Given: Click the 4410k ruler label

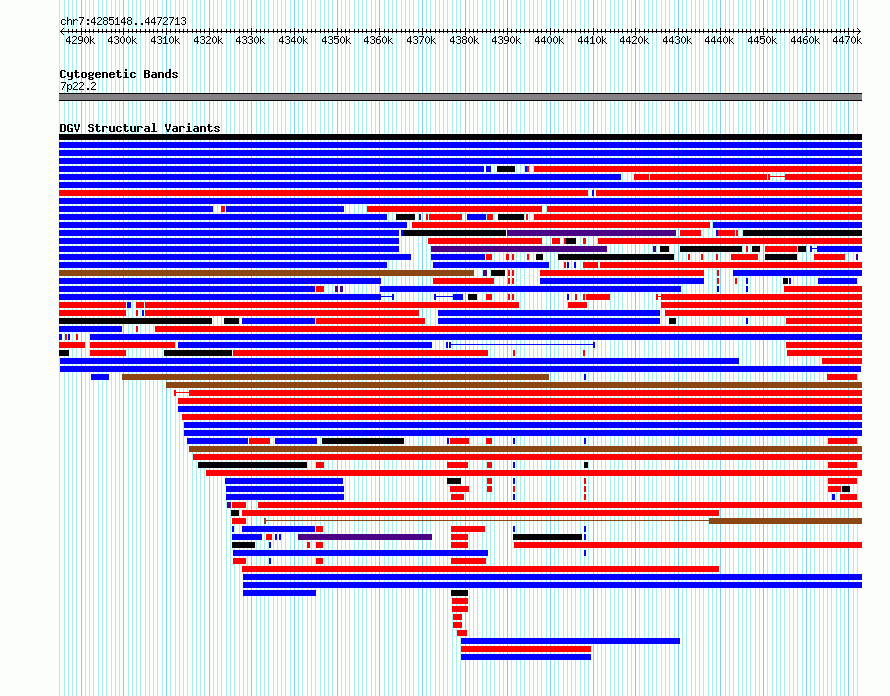Looking at the screenshot, I should (592, 40).
